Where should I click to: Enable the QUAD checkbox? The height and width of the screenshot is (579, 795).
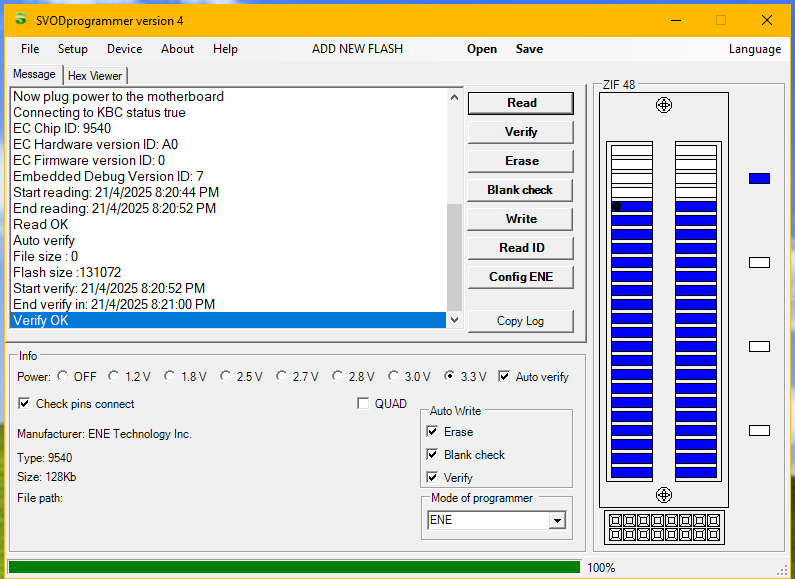click(x=363, y=403)
